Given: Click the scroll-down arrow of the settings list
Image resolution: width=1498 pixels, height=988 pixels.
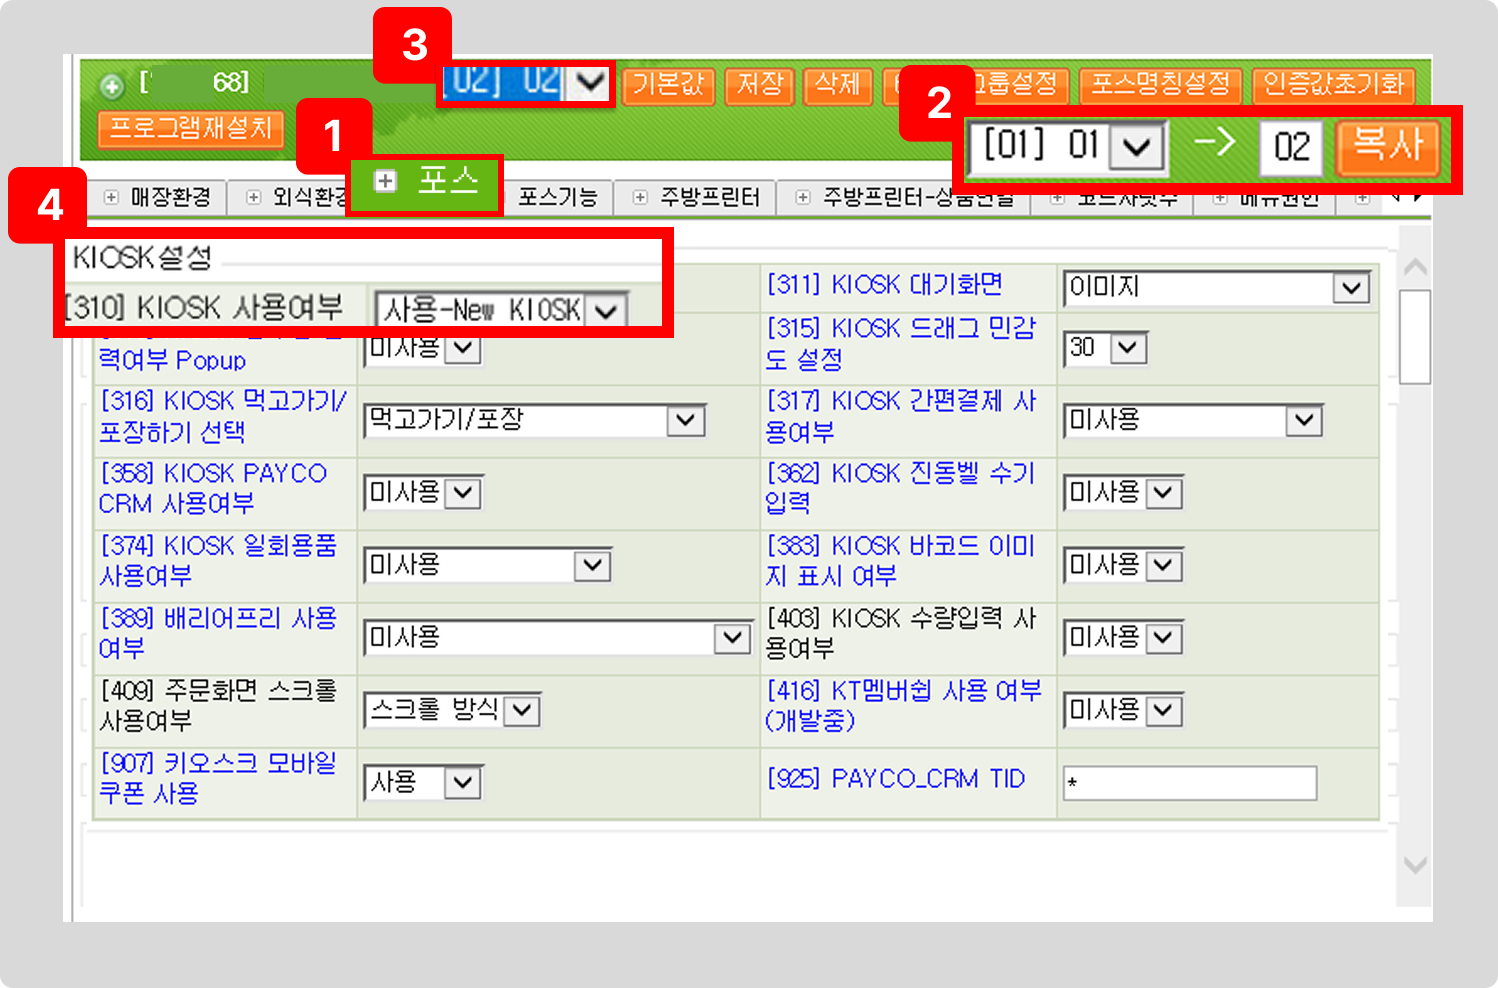Looking at the screenshot, I should 1415,865.
